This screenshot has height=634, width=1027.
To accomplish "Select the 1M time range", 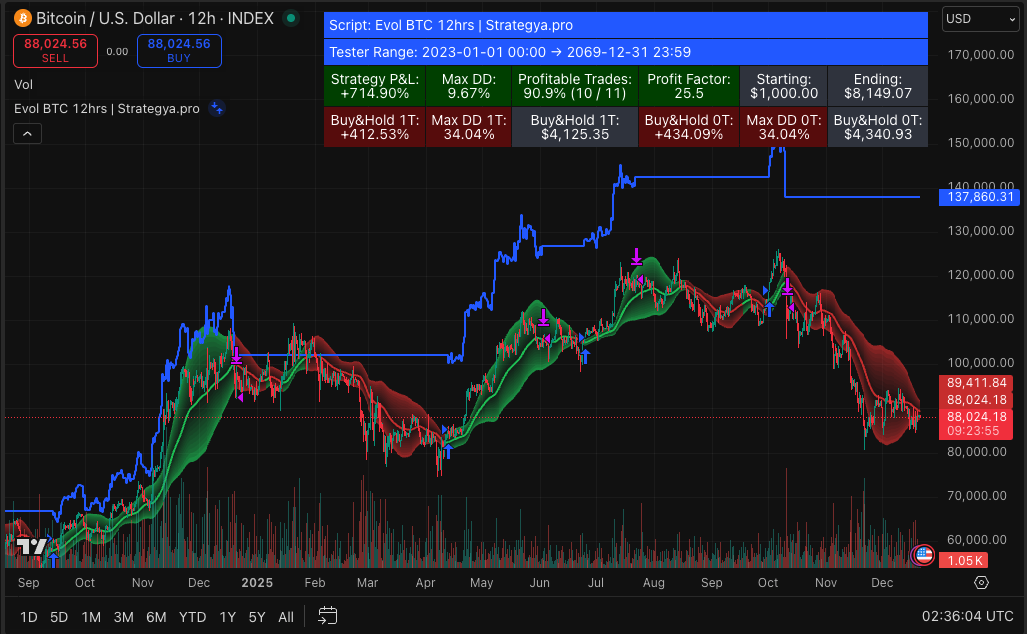I will click(x=91, y=617).
